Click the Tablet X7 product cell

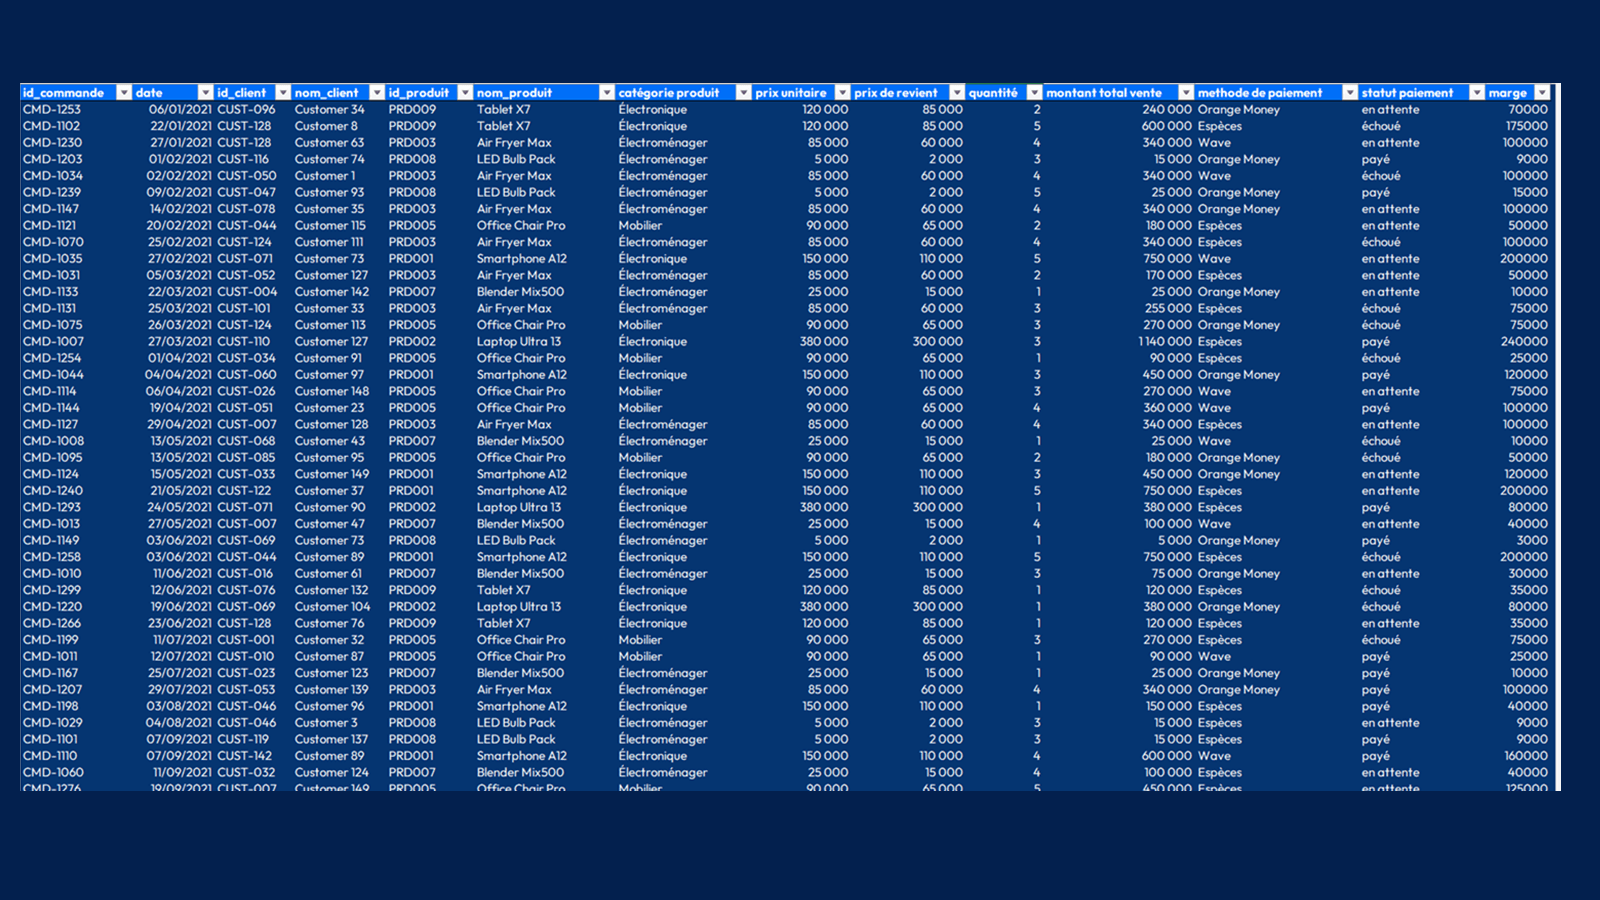coord(503,109)
